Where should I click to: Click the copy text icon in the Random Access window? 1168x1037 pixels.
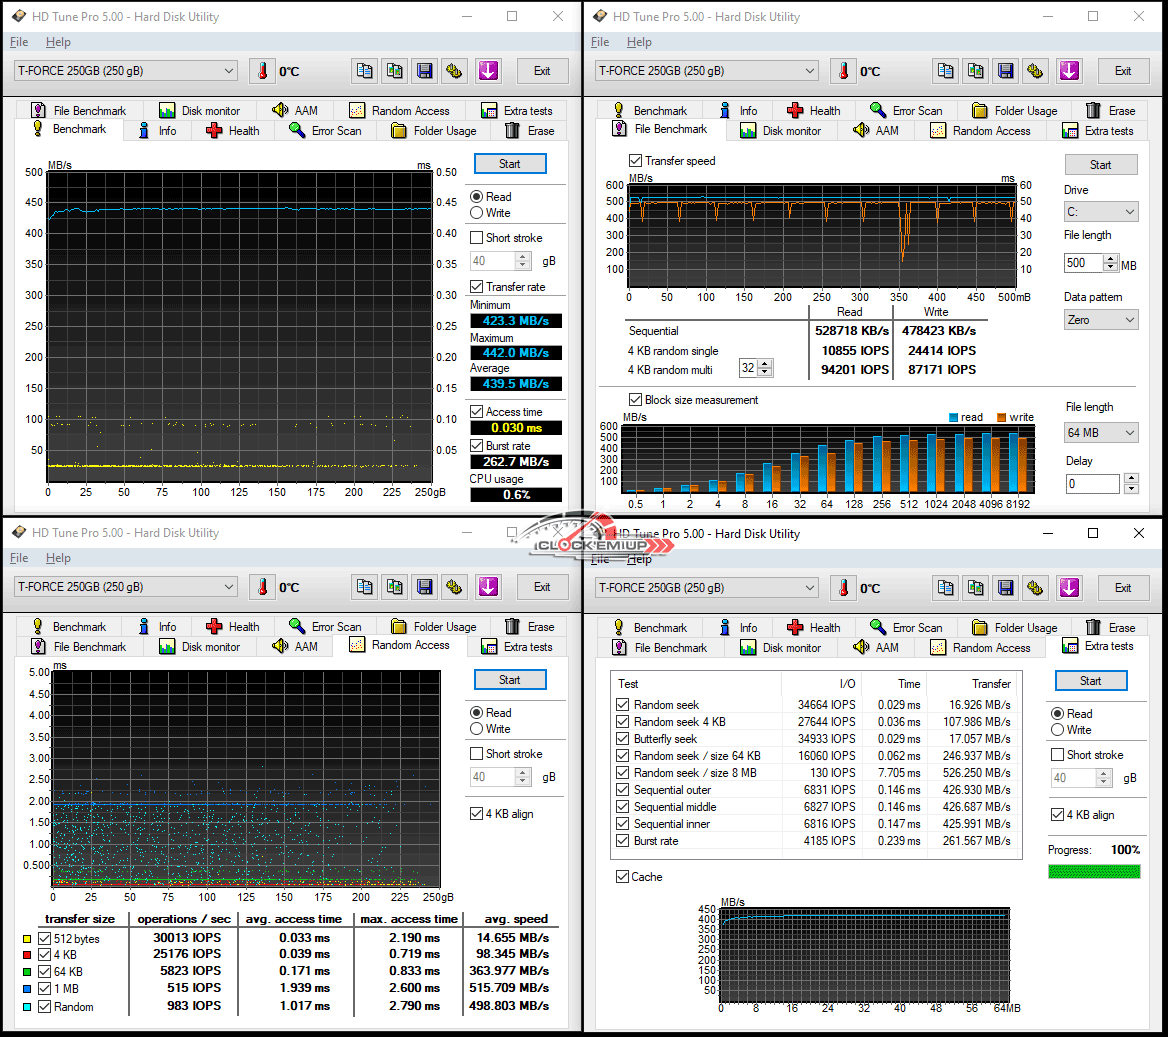click(x=365, y=587)
